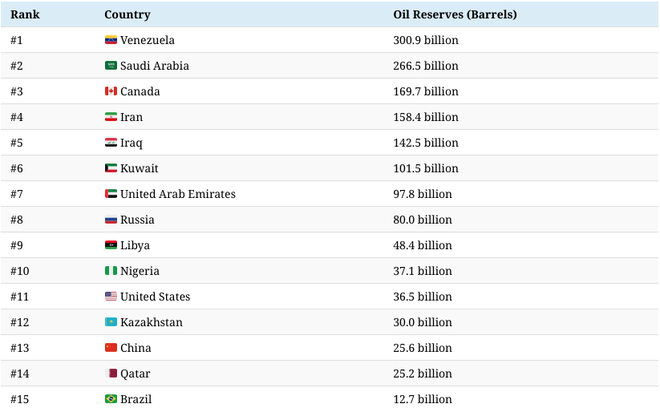Click the Rank column header
The image size is (660, 416).
[25, 15]
